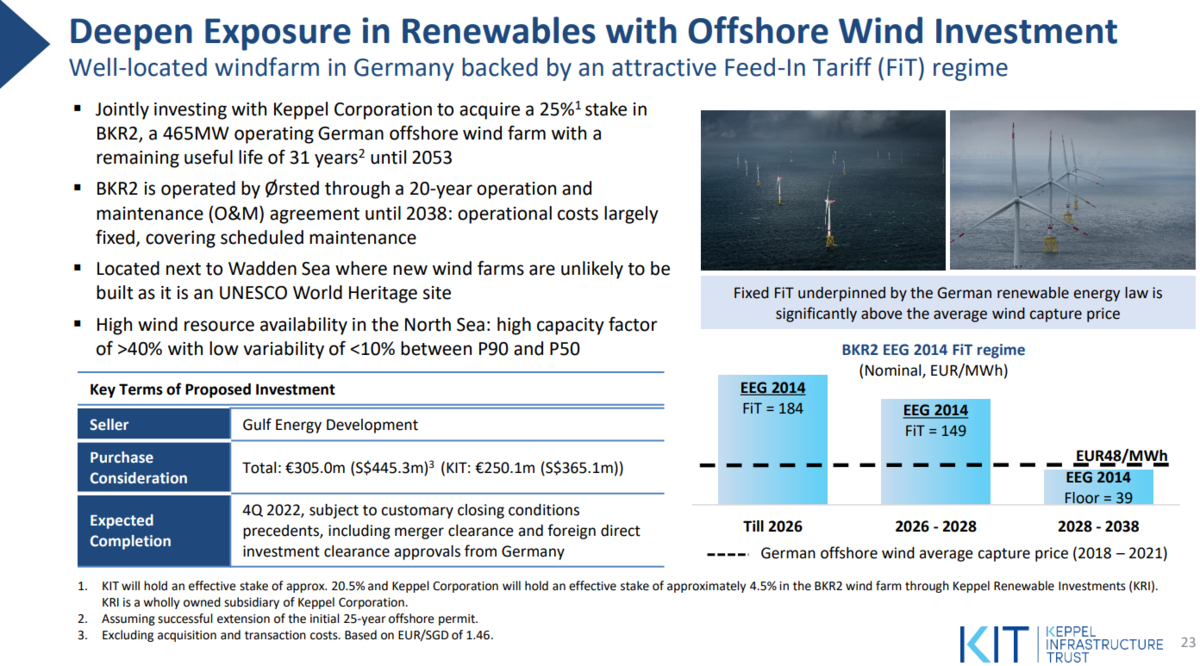The height and width of the screenshot is (666, 1200).
Task: Click the Till 2026 axis label
Action: coord(772,526)
